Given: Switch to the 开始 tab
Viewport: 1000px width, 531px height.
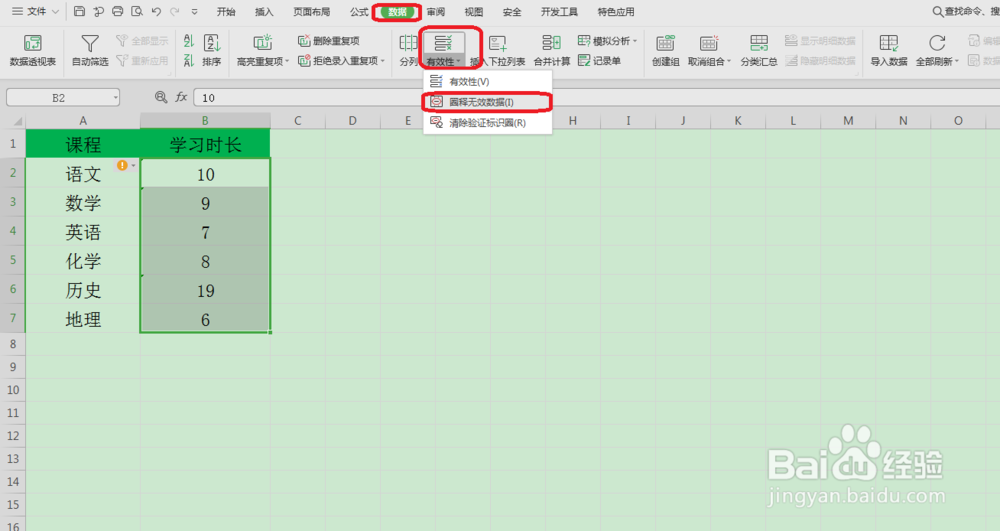Looking at the screenshot, I should pyautogui.click(x=226, y=11).
